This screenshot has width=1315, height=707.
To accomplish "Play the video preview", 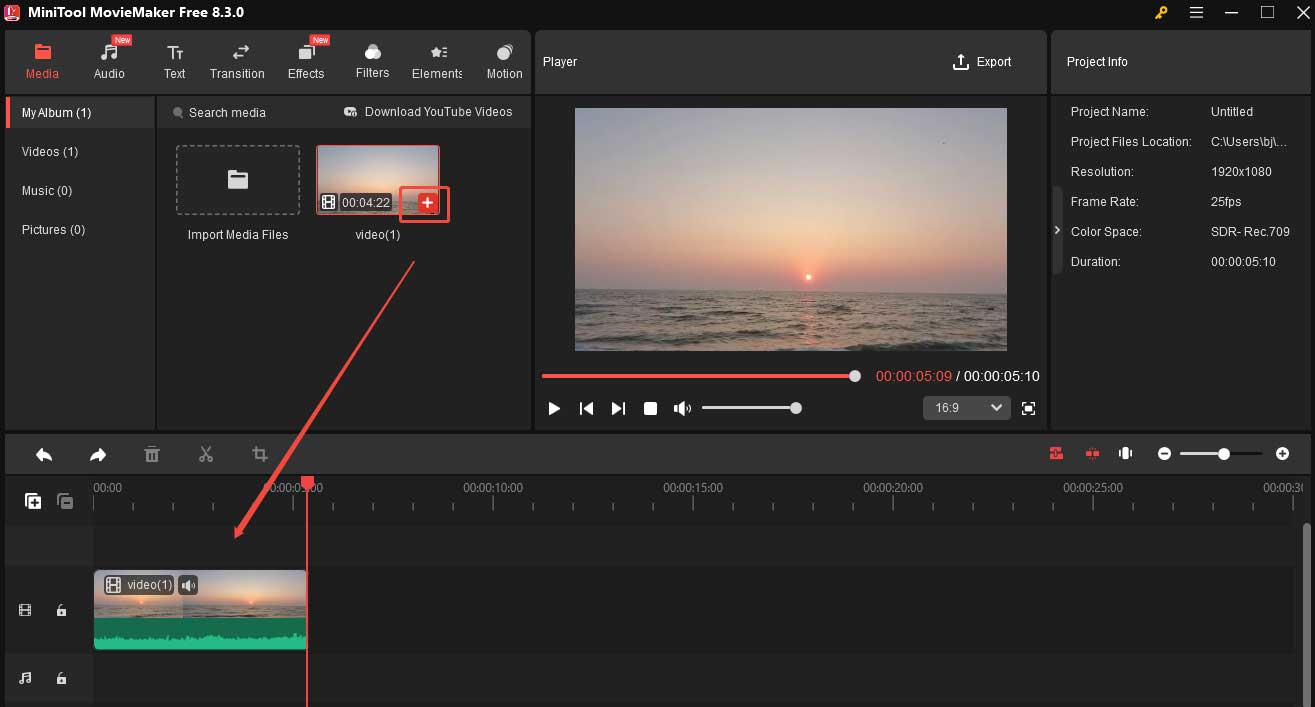I will click(554, 408).
